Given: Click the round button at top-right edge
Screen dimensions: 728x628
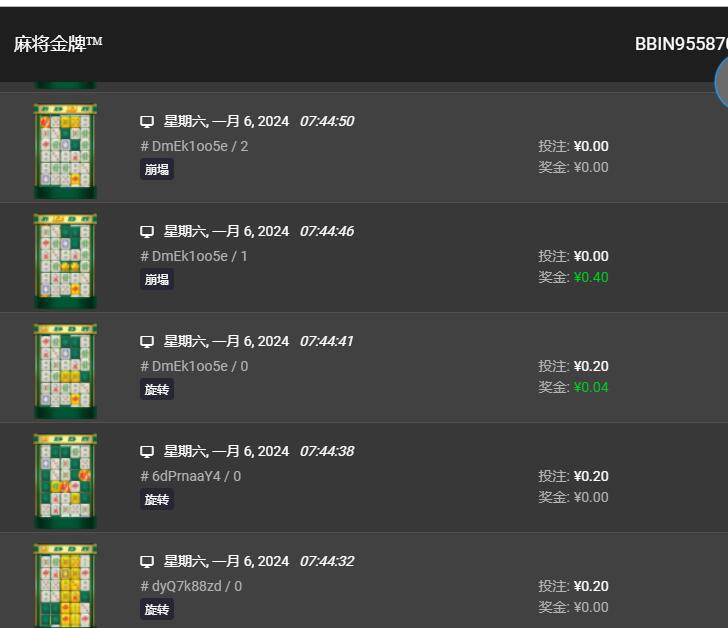Looking at the screenshot, I should [x=722, y=82].
